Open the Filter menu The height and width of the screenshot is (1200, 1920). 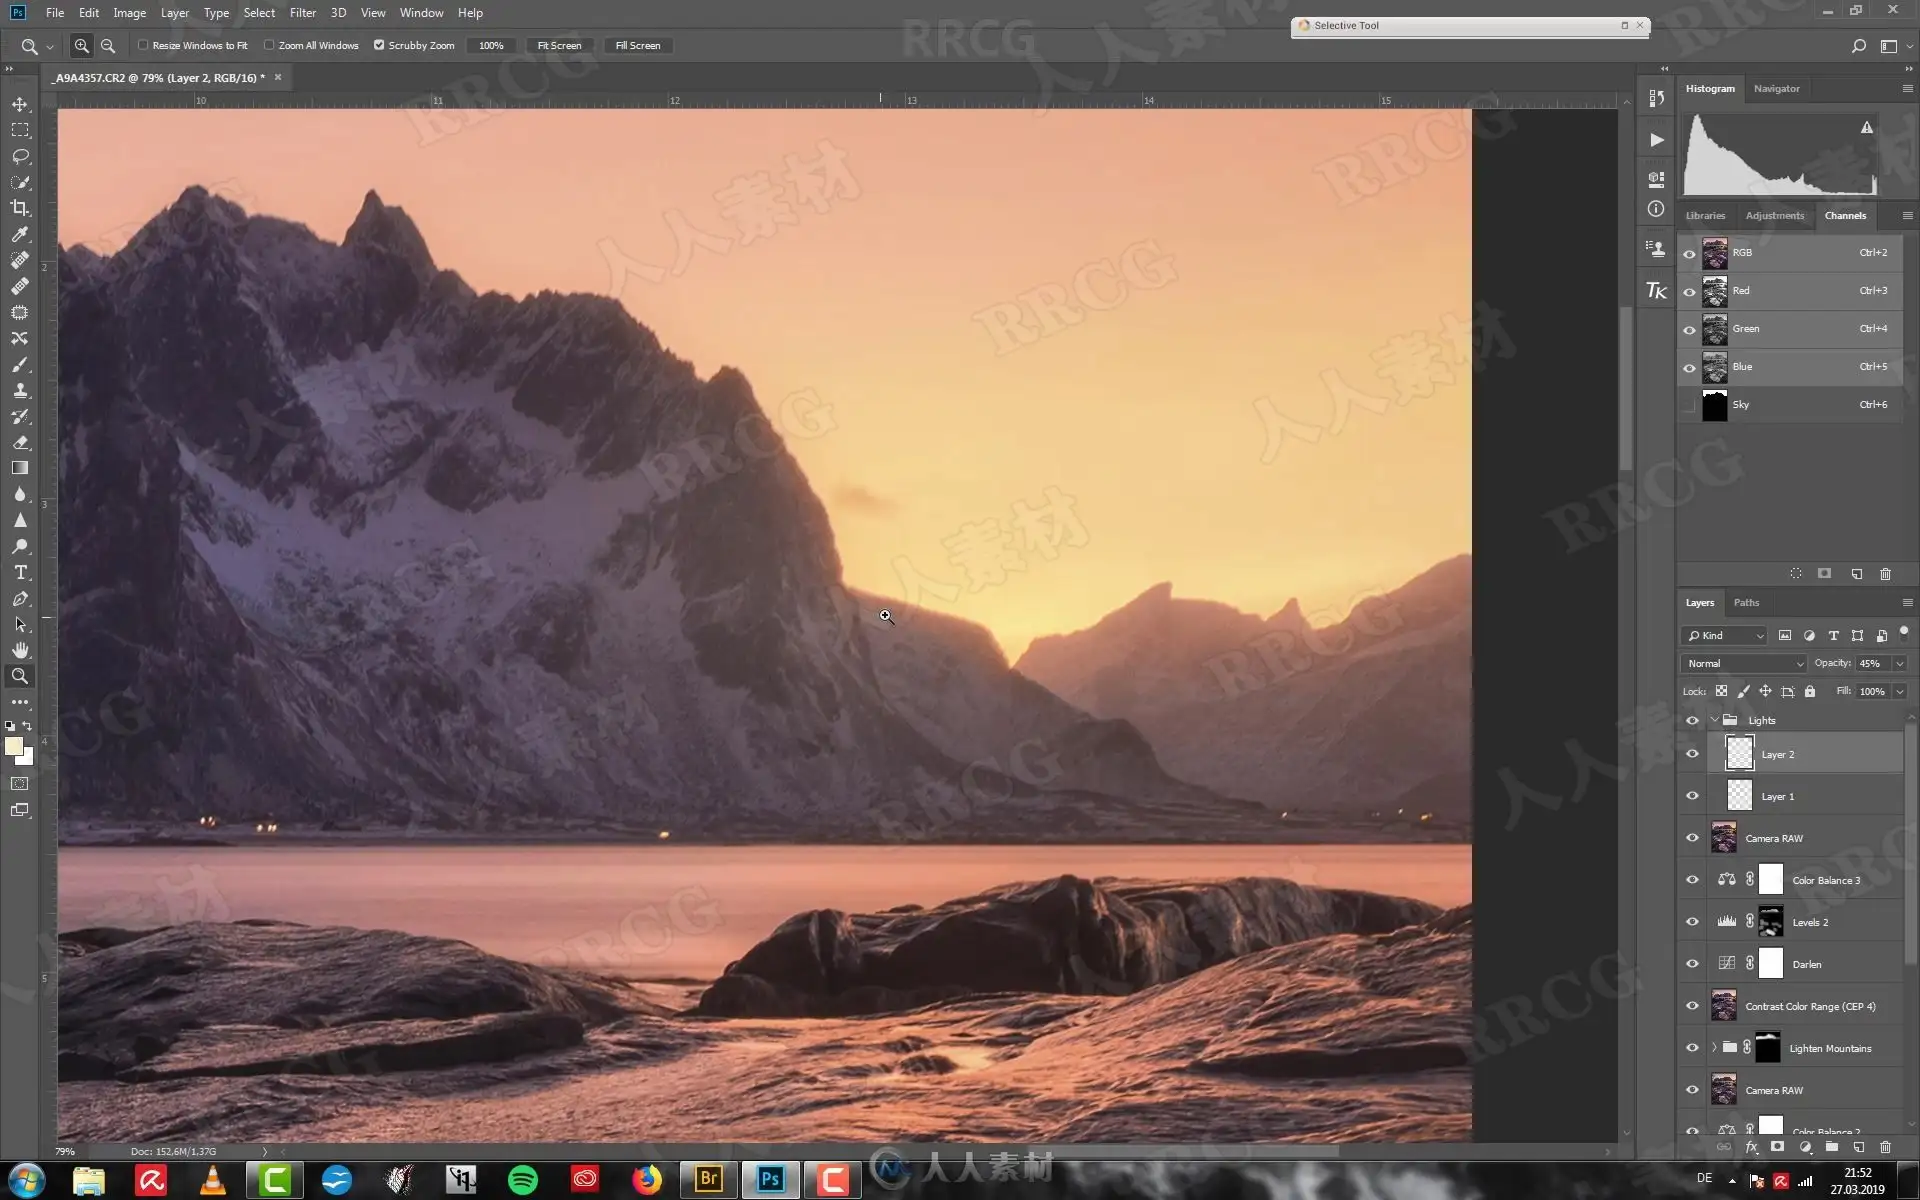pos(302,13)
